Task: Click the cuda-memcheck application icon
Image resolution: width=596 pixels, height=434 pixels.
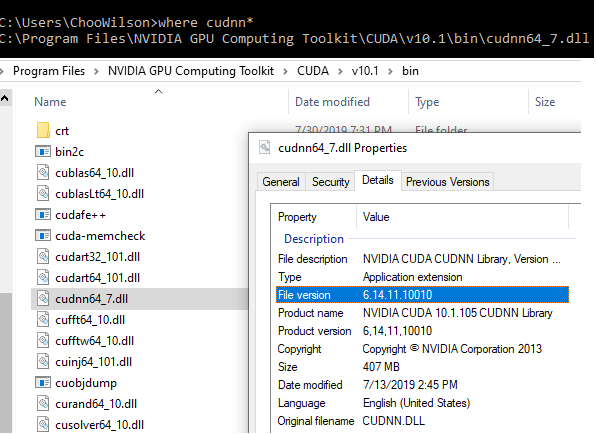Action: [x=43, y=236]
